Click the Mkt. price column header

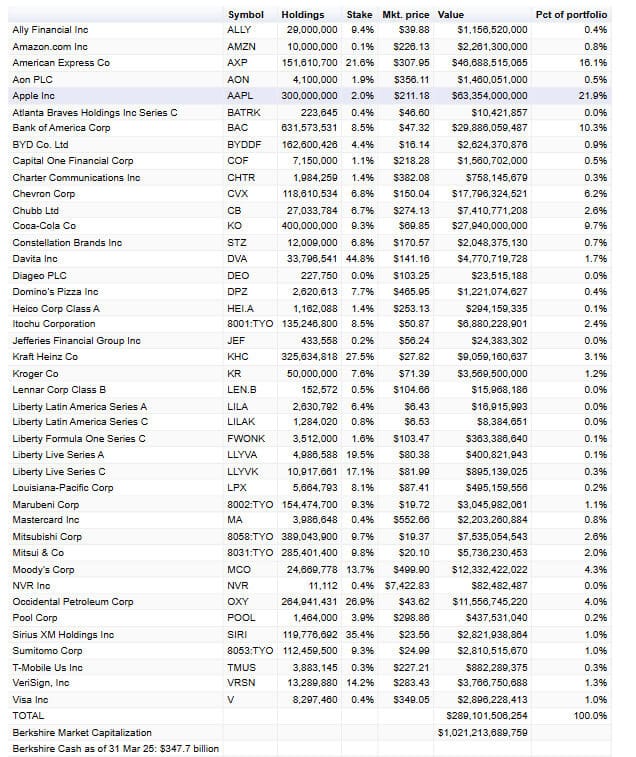[406, 15]
